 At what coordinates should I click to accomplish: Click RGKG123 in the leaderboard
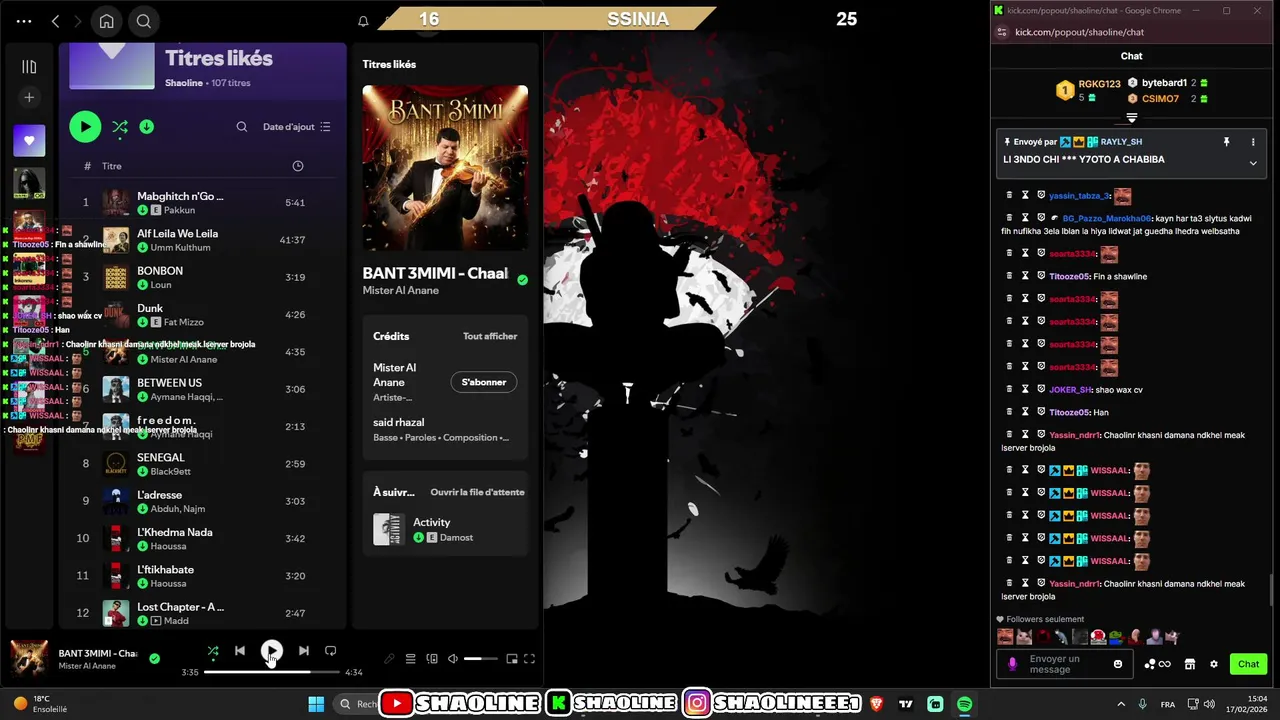click(1099, 84)
